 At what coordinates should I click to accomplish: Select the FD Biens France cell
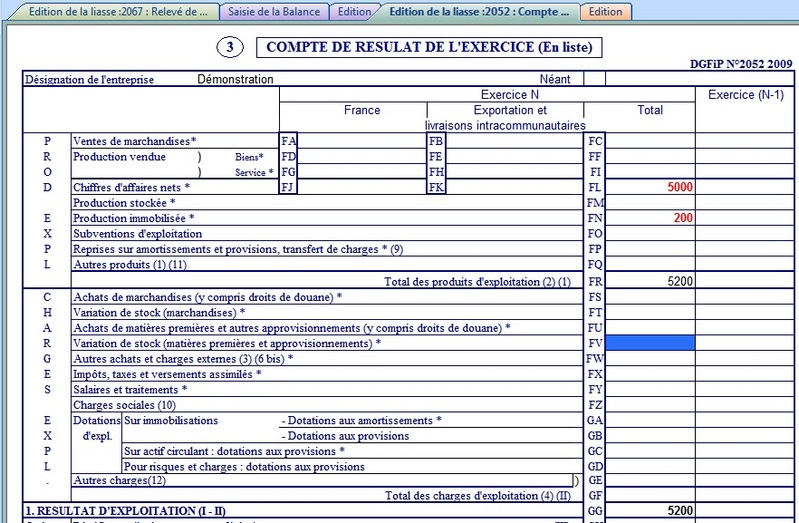coord(361,156)
